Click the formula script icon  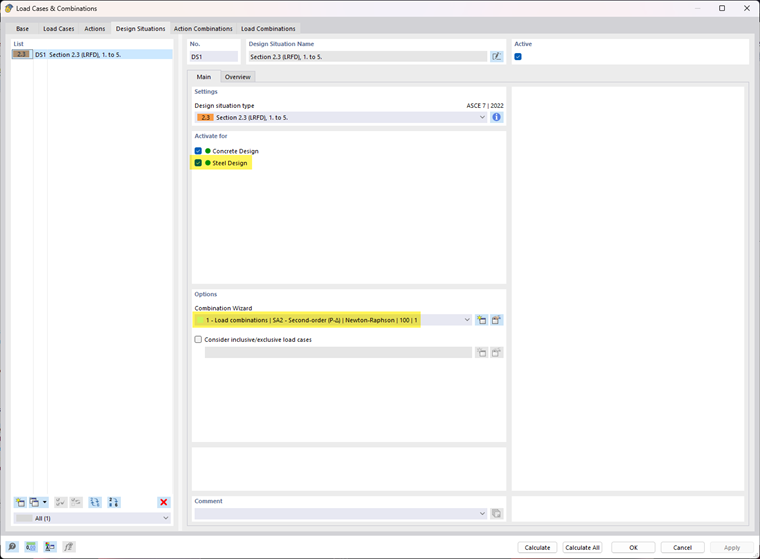[68, 547]
